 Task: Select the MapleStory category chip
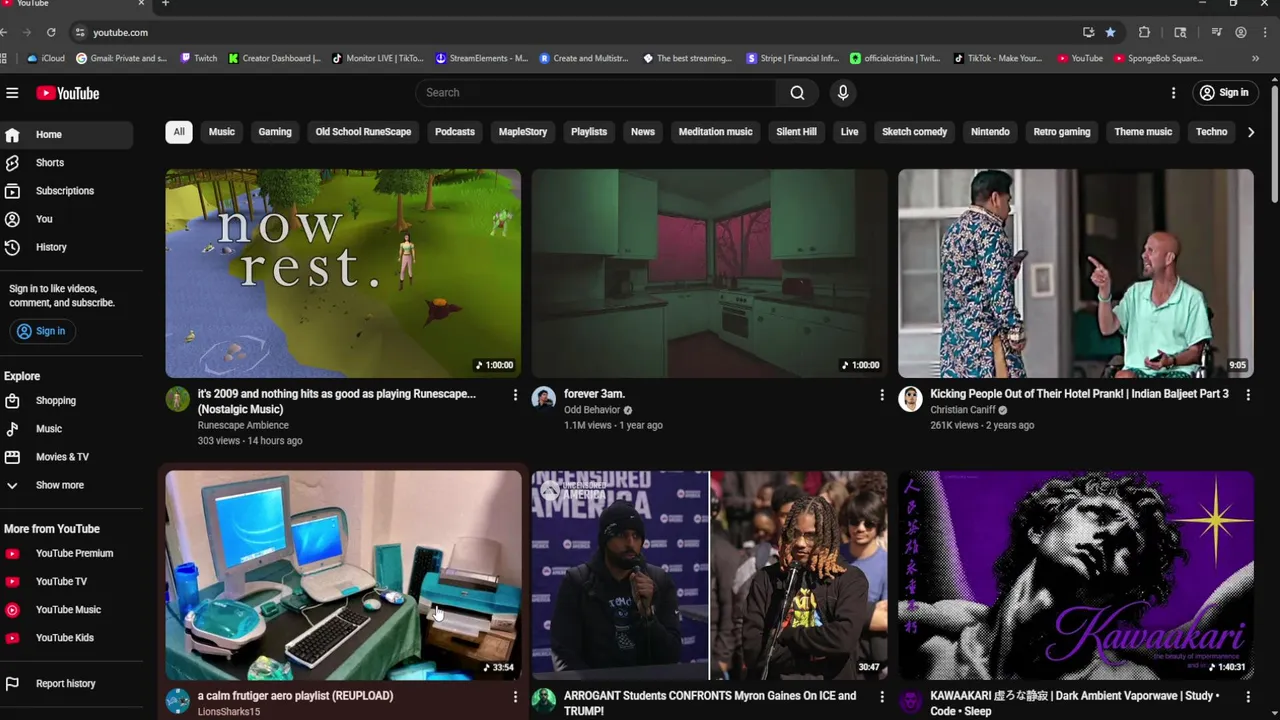point(523,132)
